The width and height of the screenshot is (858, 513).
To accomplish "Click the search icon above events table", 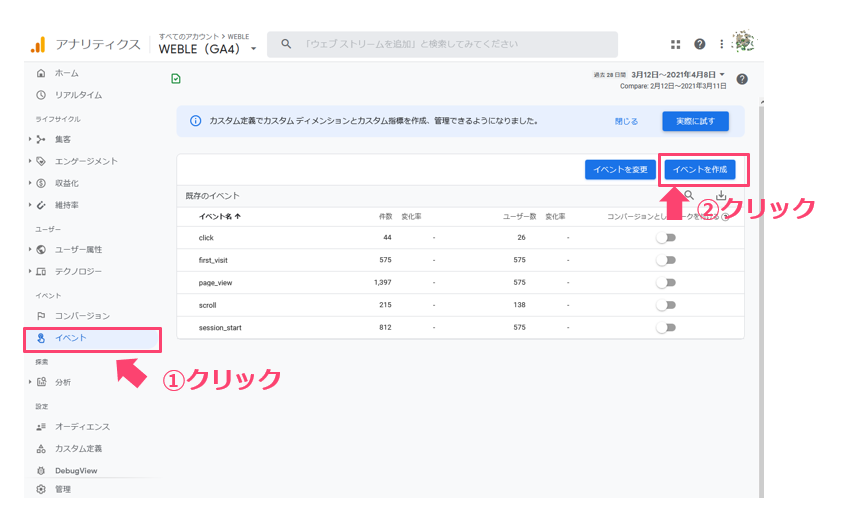I will tap(689, 195).
